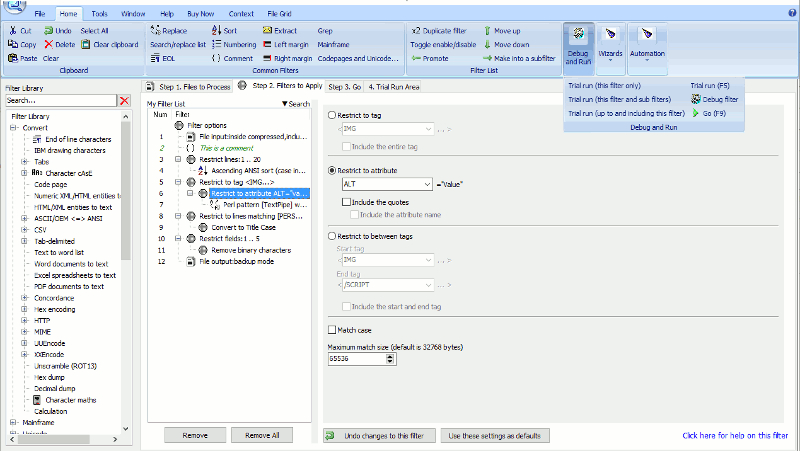Open the ALT attribute dropdown

coord(427,184)
